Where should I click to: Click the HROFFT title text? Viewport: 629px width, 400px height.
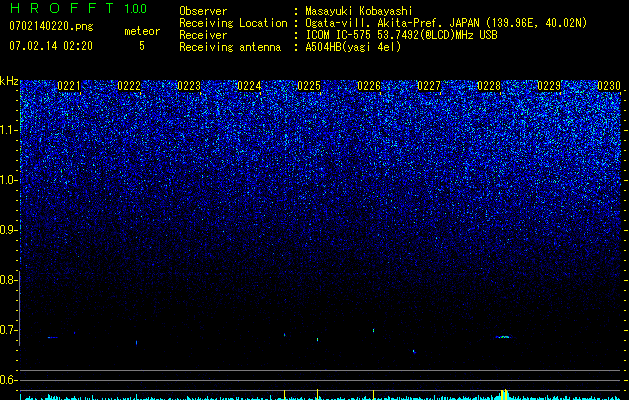click(x=62, y=8)
